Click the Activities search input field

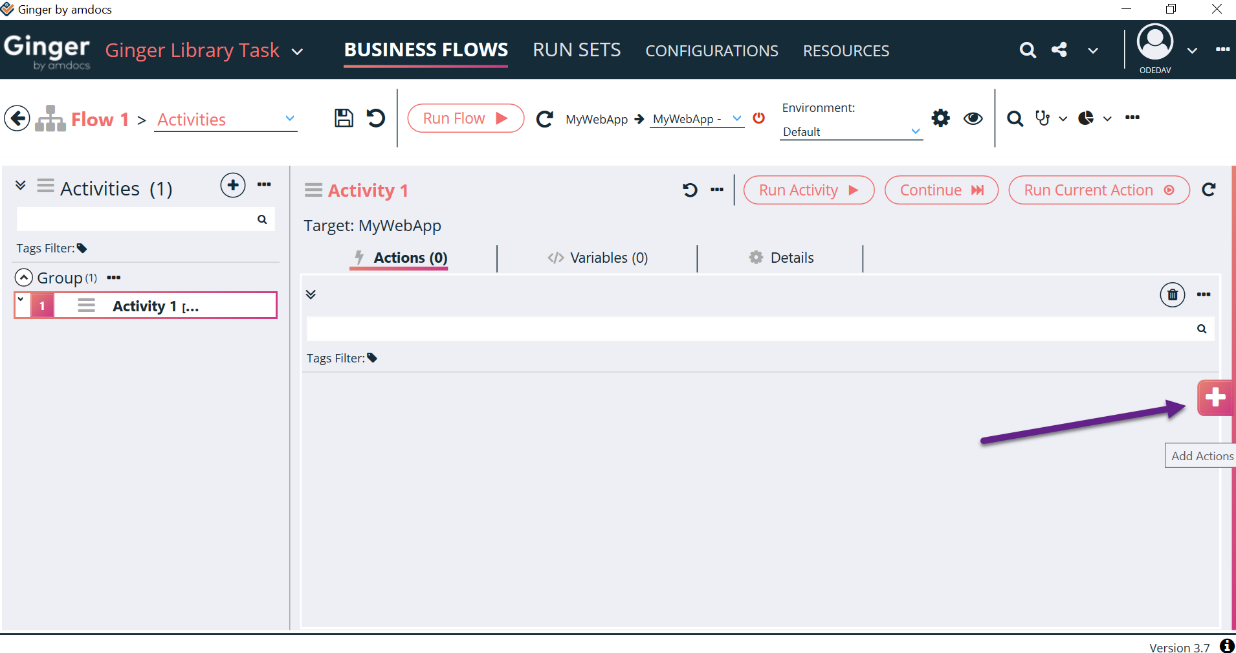(x=146, y=219)
